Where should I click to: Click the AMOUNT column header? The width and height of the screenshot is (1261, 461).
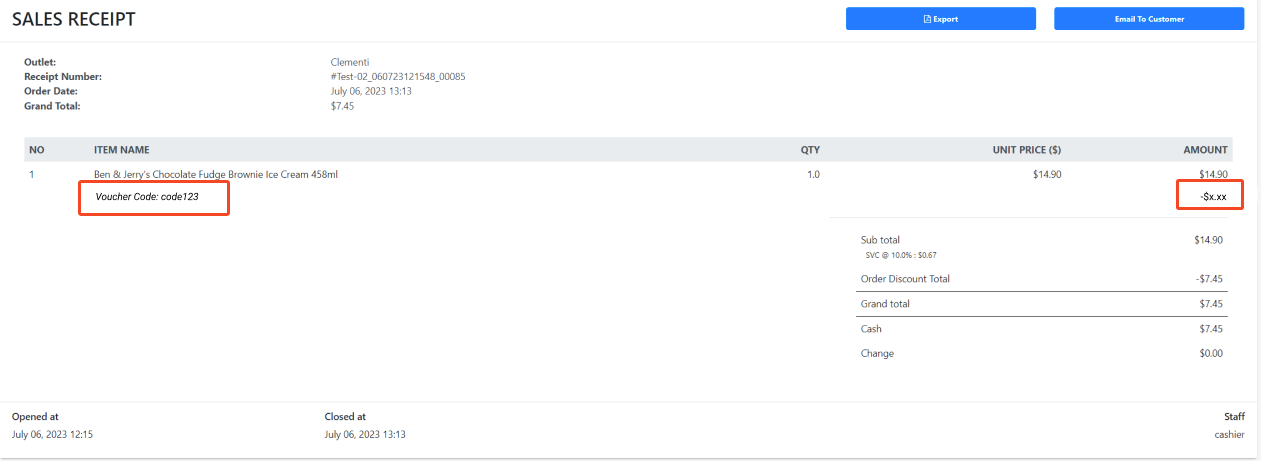pyautogui.click(x=1205, y=150)
